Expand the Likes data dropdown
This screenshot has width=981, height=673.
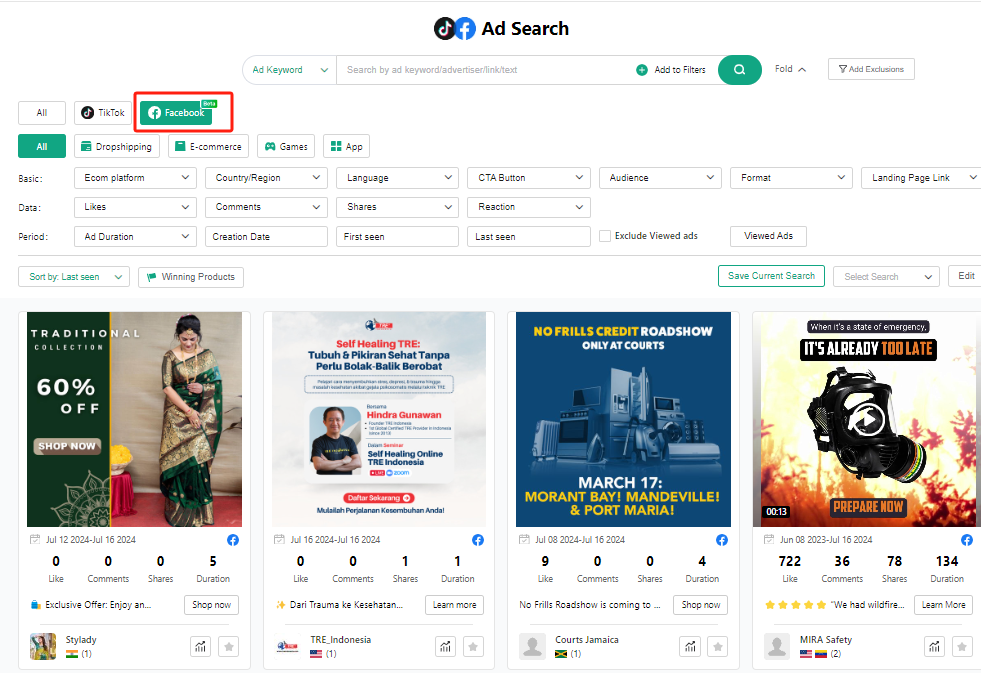[135, 207]
